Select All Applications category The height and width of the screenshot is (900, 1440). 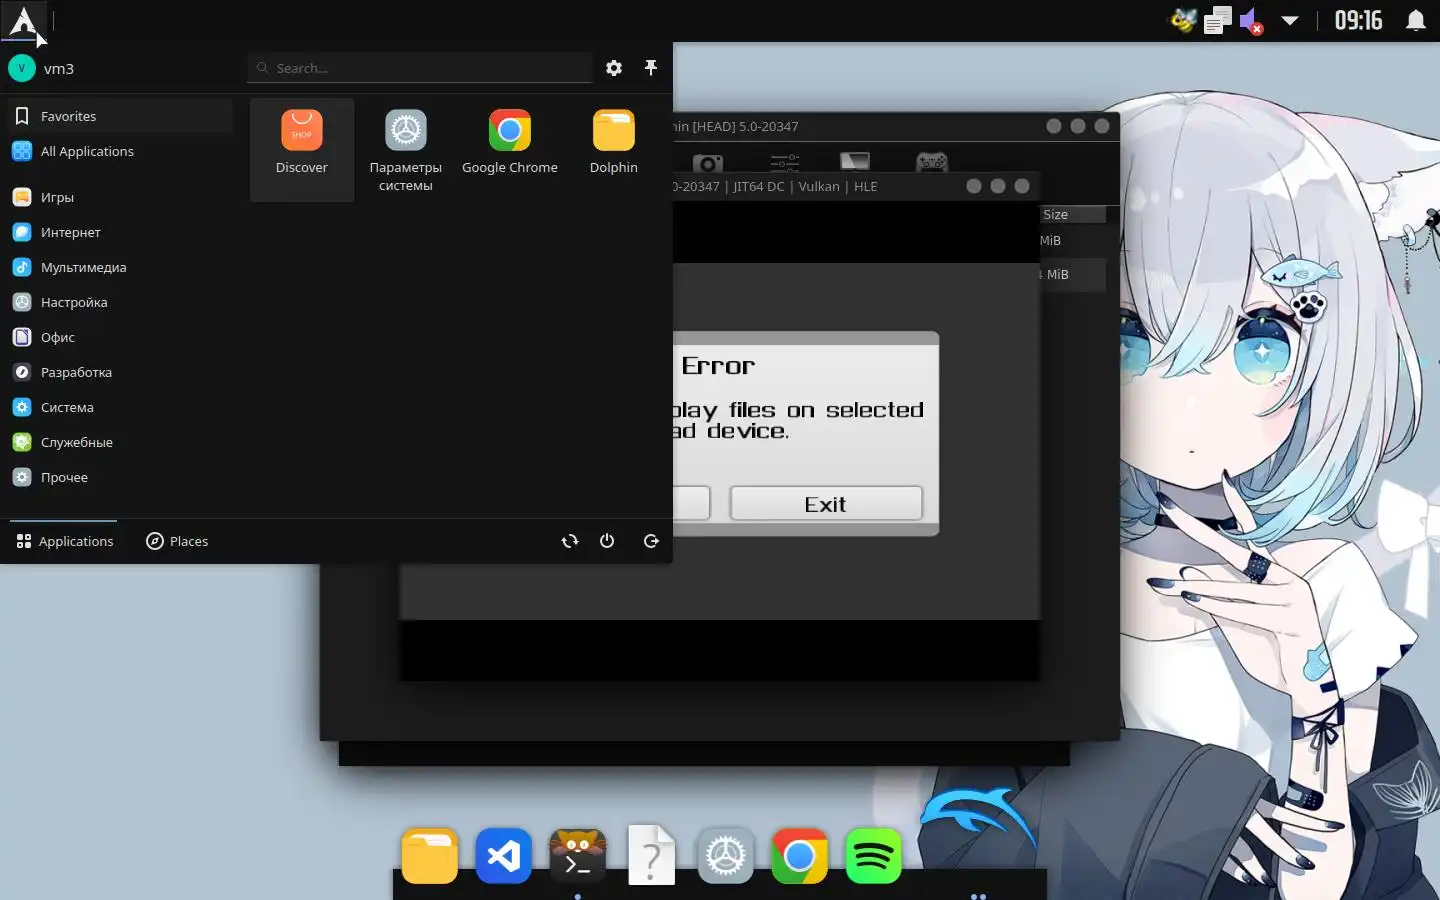pos(120,151)
